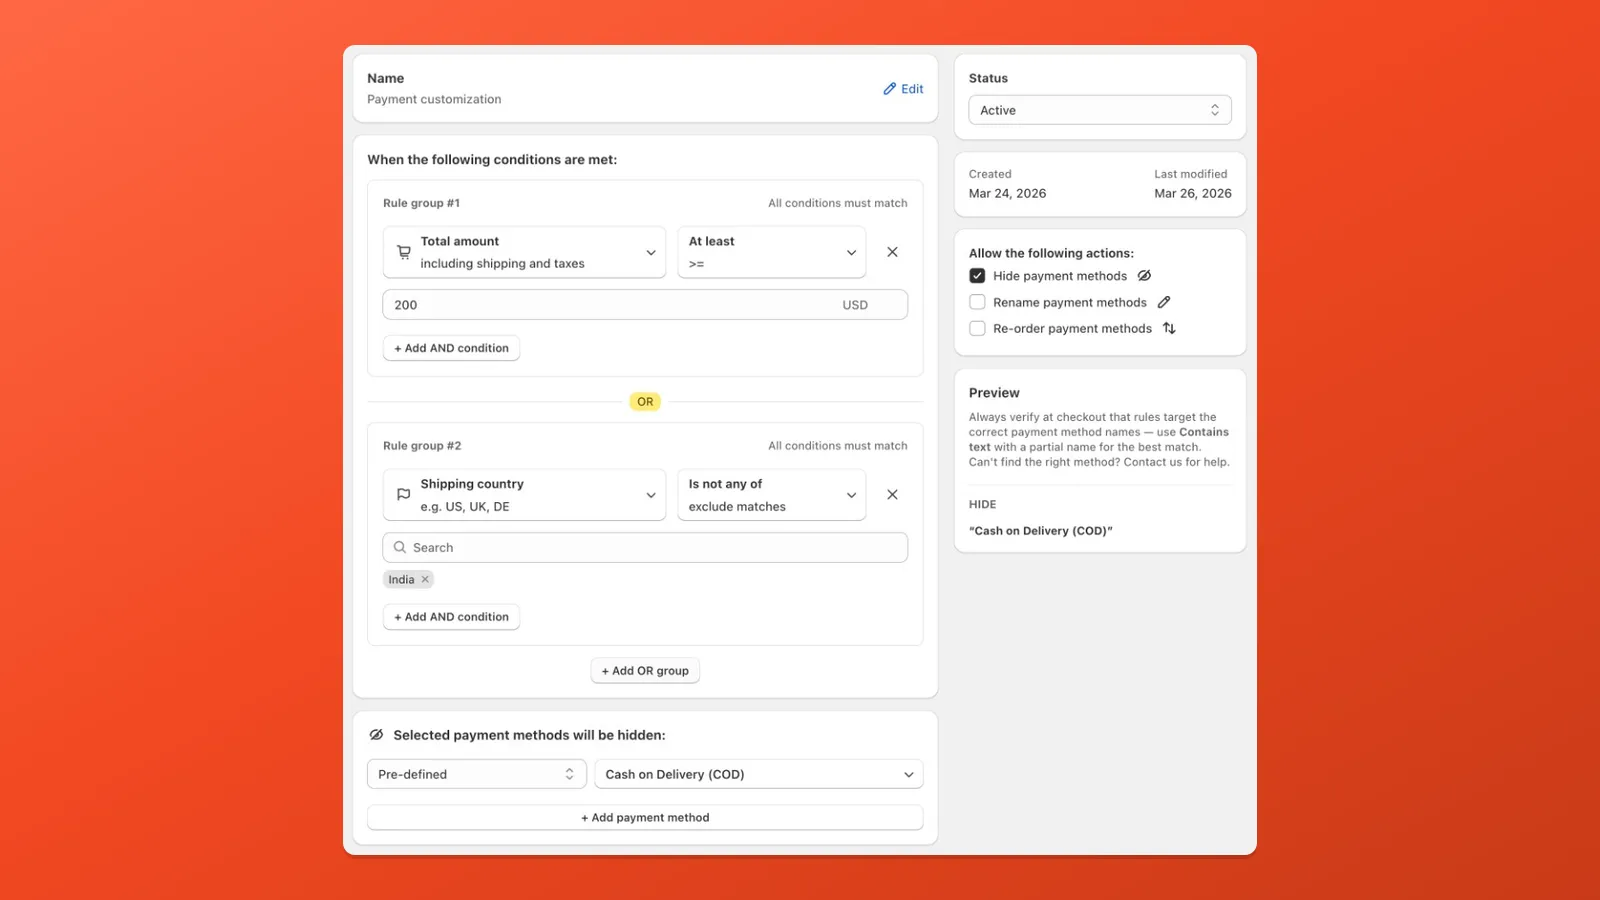Click the Add payment method button
Screen dimensions: 1600x900
(x=645, y=818)
